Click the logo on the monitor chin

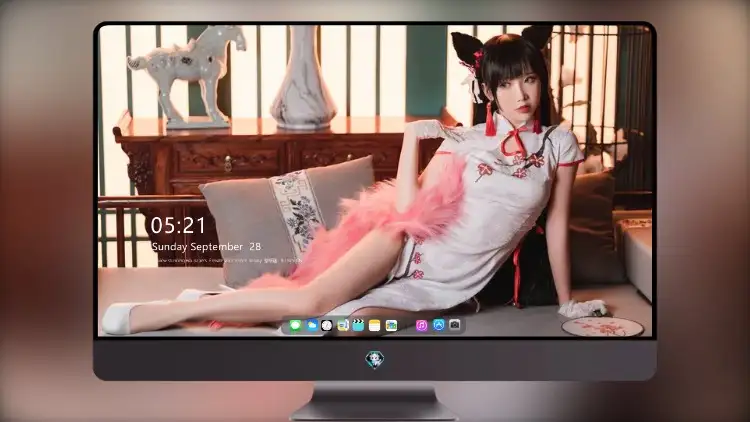375,359
